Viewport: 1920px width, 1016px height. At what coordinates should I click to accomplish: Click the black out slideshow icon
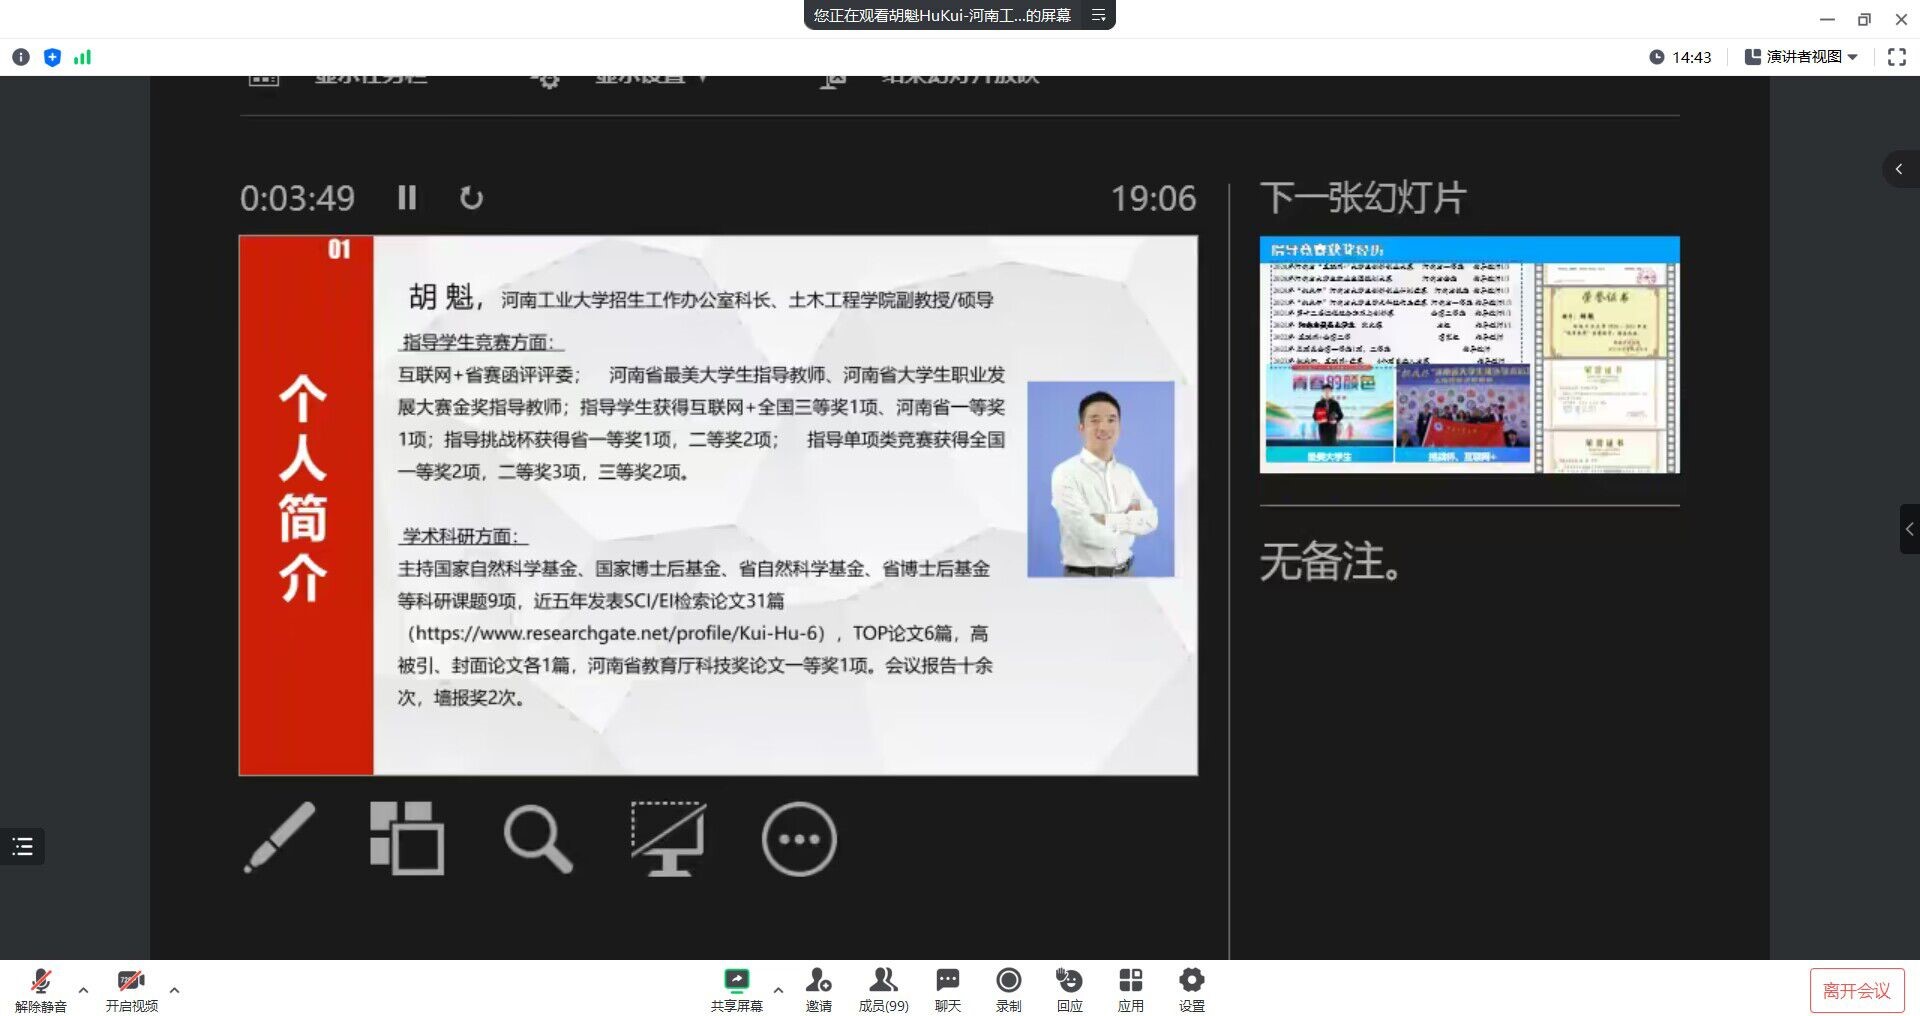668,838
